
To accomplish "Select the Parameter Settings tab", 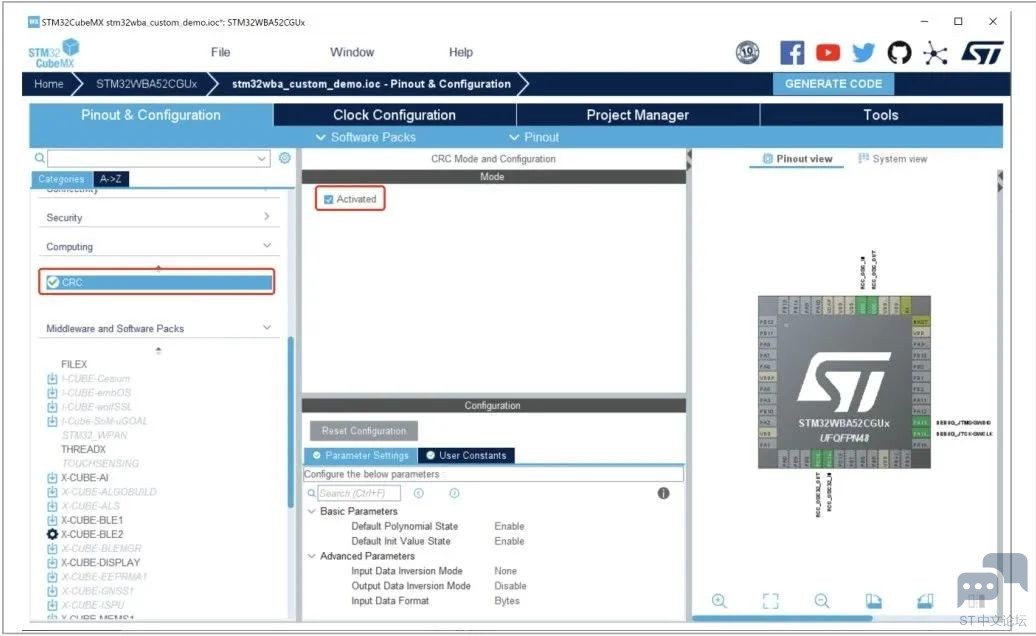I will (361, 455).
